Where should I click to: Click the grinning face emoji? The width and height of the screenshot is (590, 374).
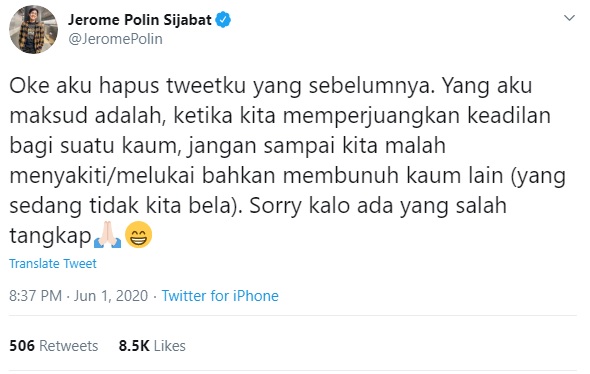(x=138, y=235)
